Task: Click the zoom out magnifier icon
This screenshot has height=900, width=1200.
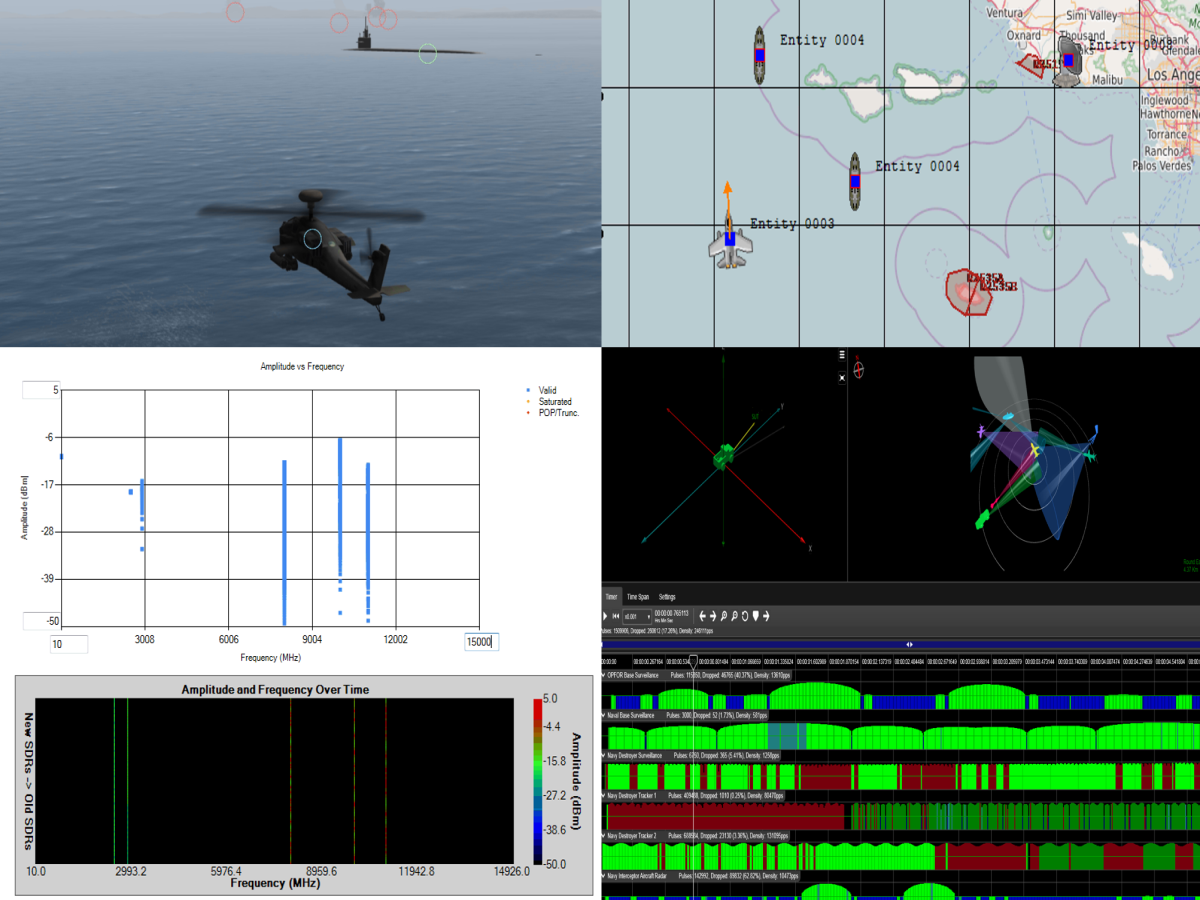Action: [734, 616]
